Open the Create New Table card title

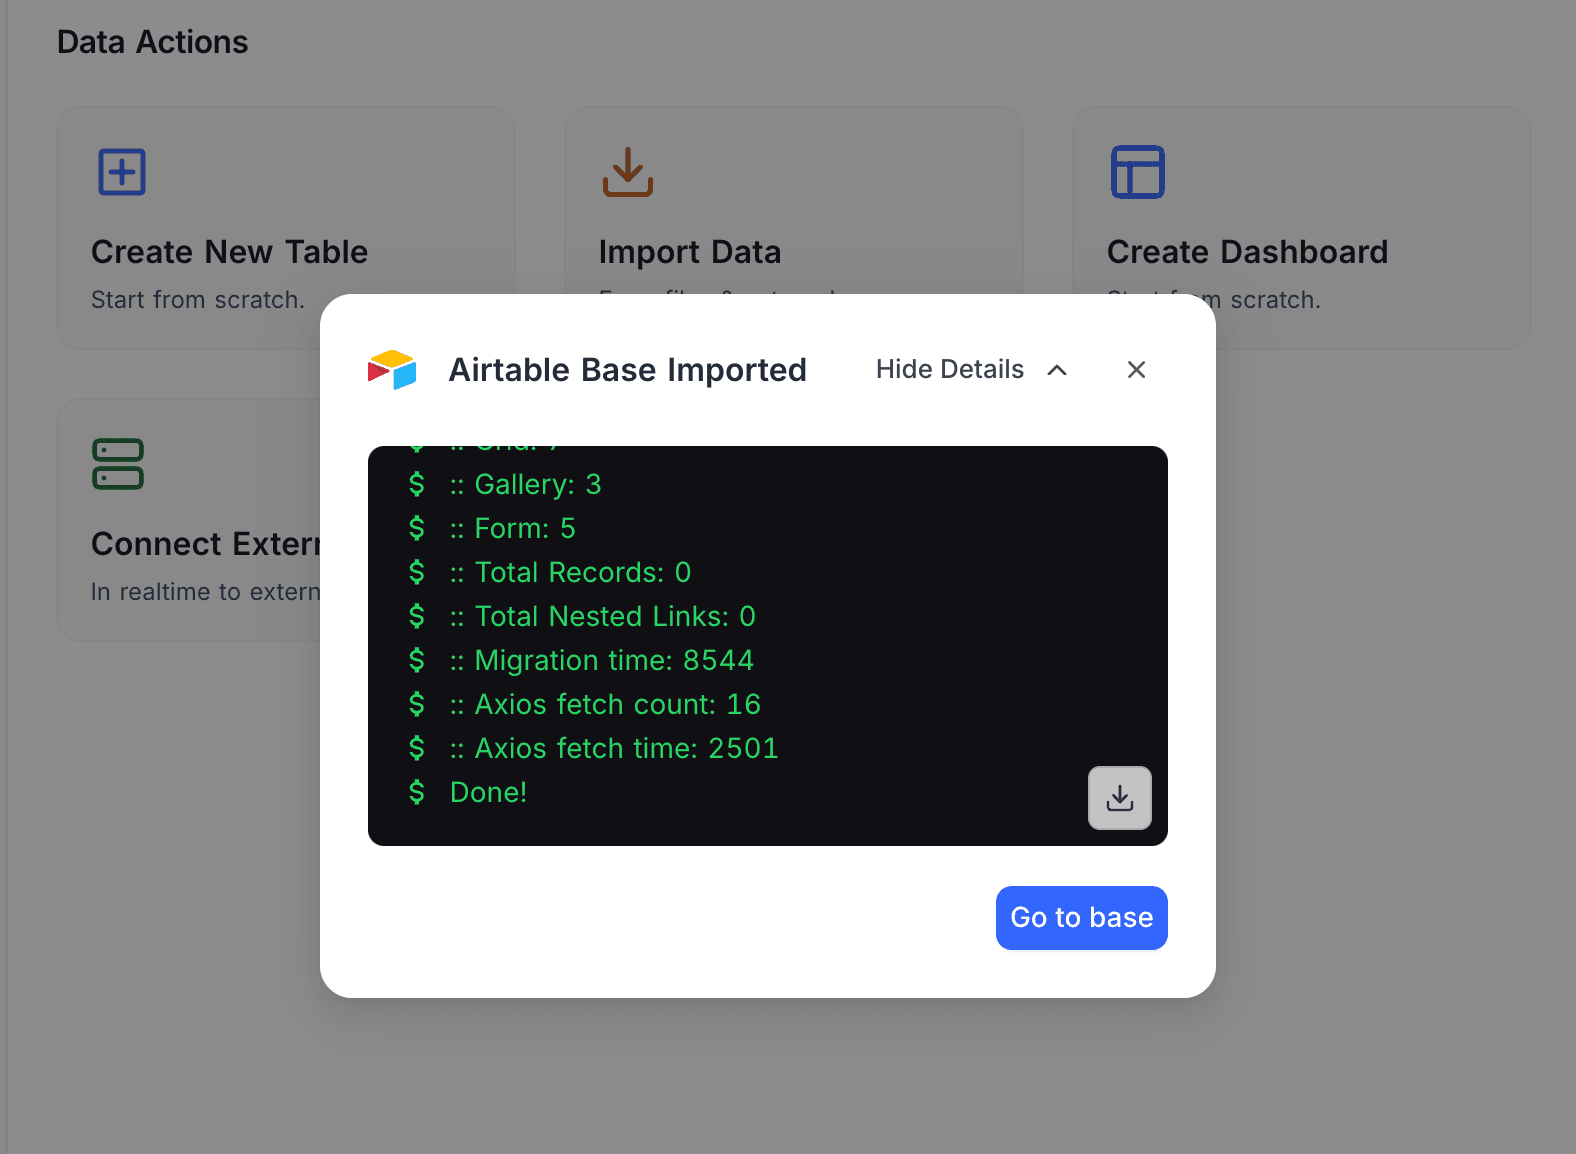[229, 252]
